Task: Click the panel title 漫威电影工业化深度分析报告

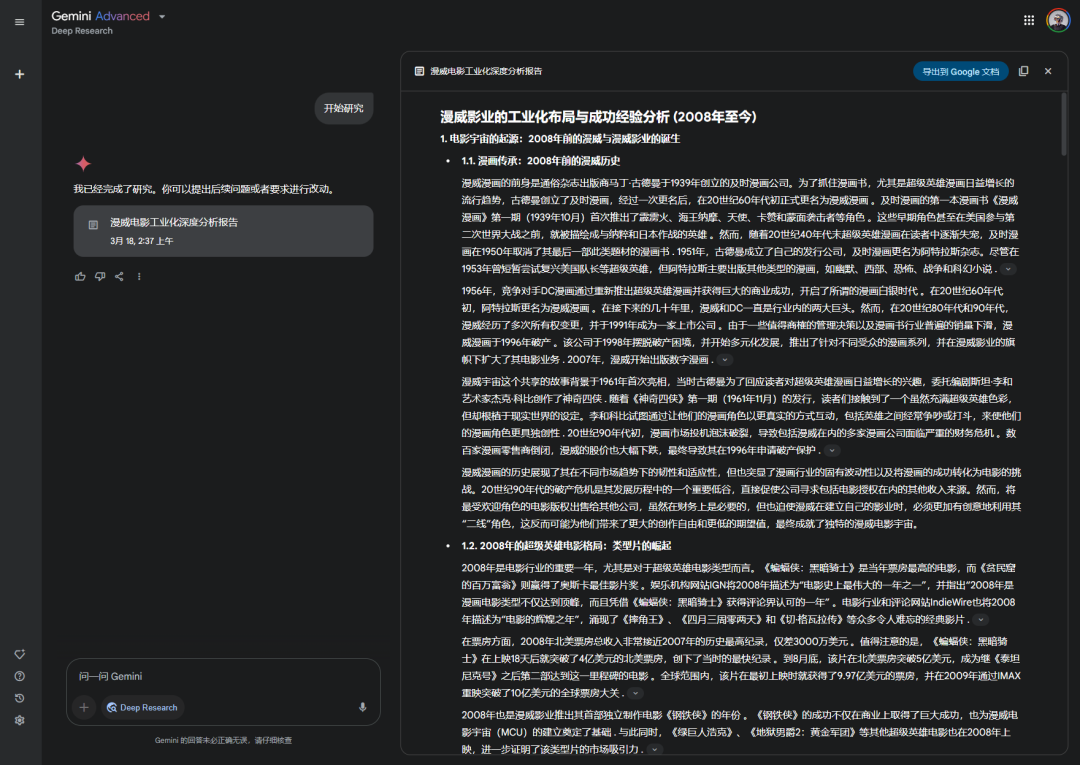Action: point(486,71)
